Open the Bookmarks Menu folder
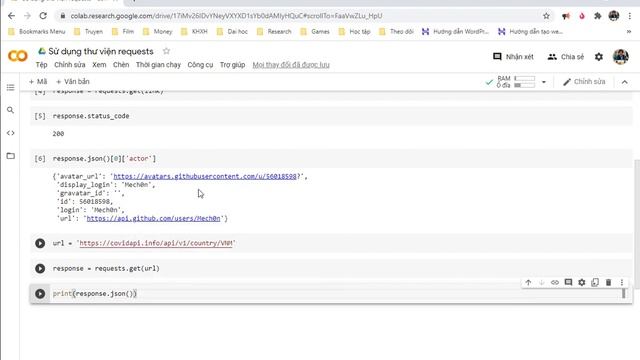 tap(37, 31)
